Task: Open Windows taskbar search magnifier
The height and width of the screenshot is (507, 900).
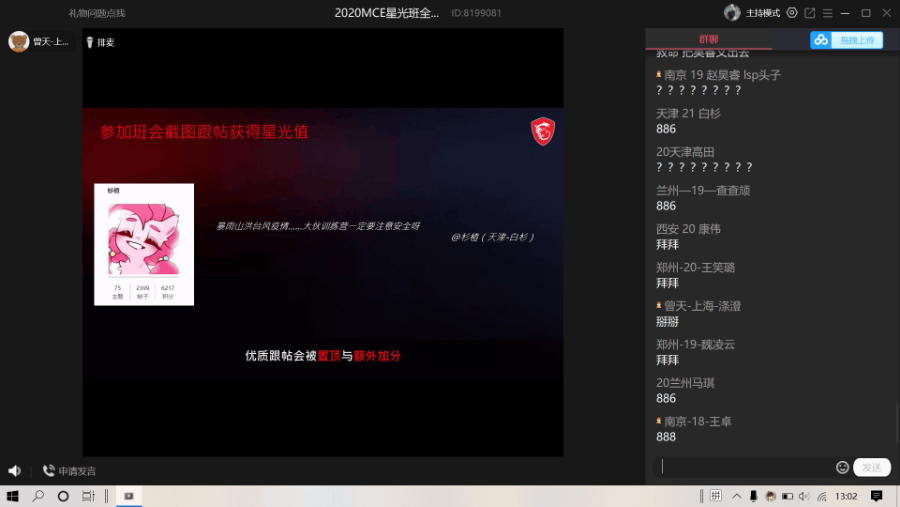Action: click(38, 496)
